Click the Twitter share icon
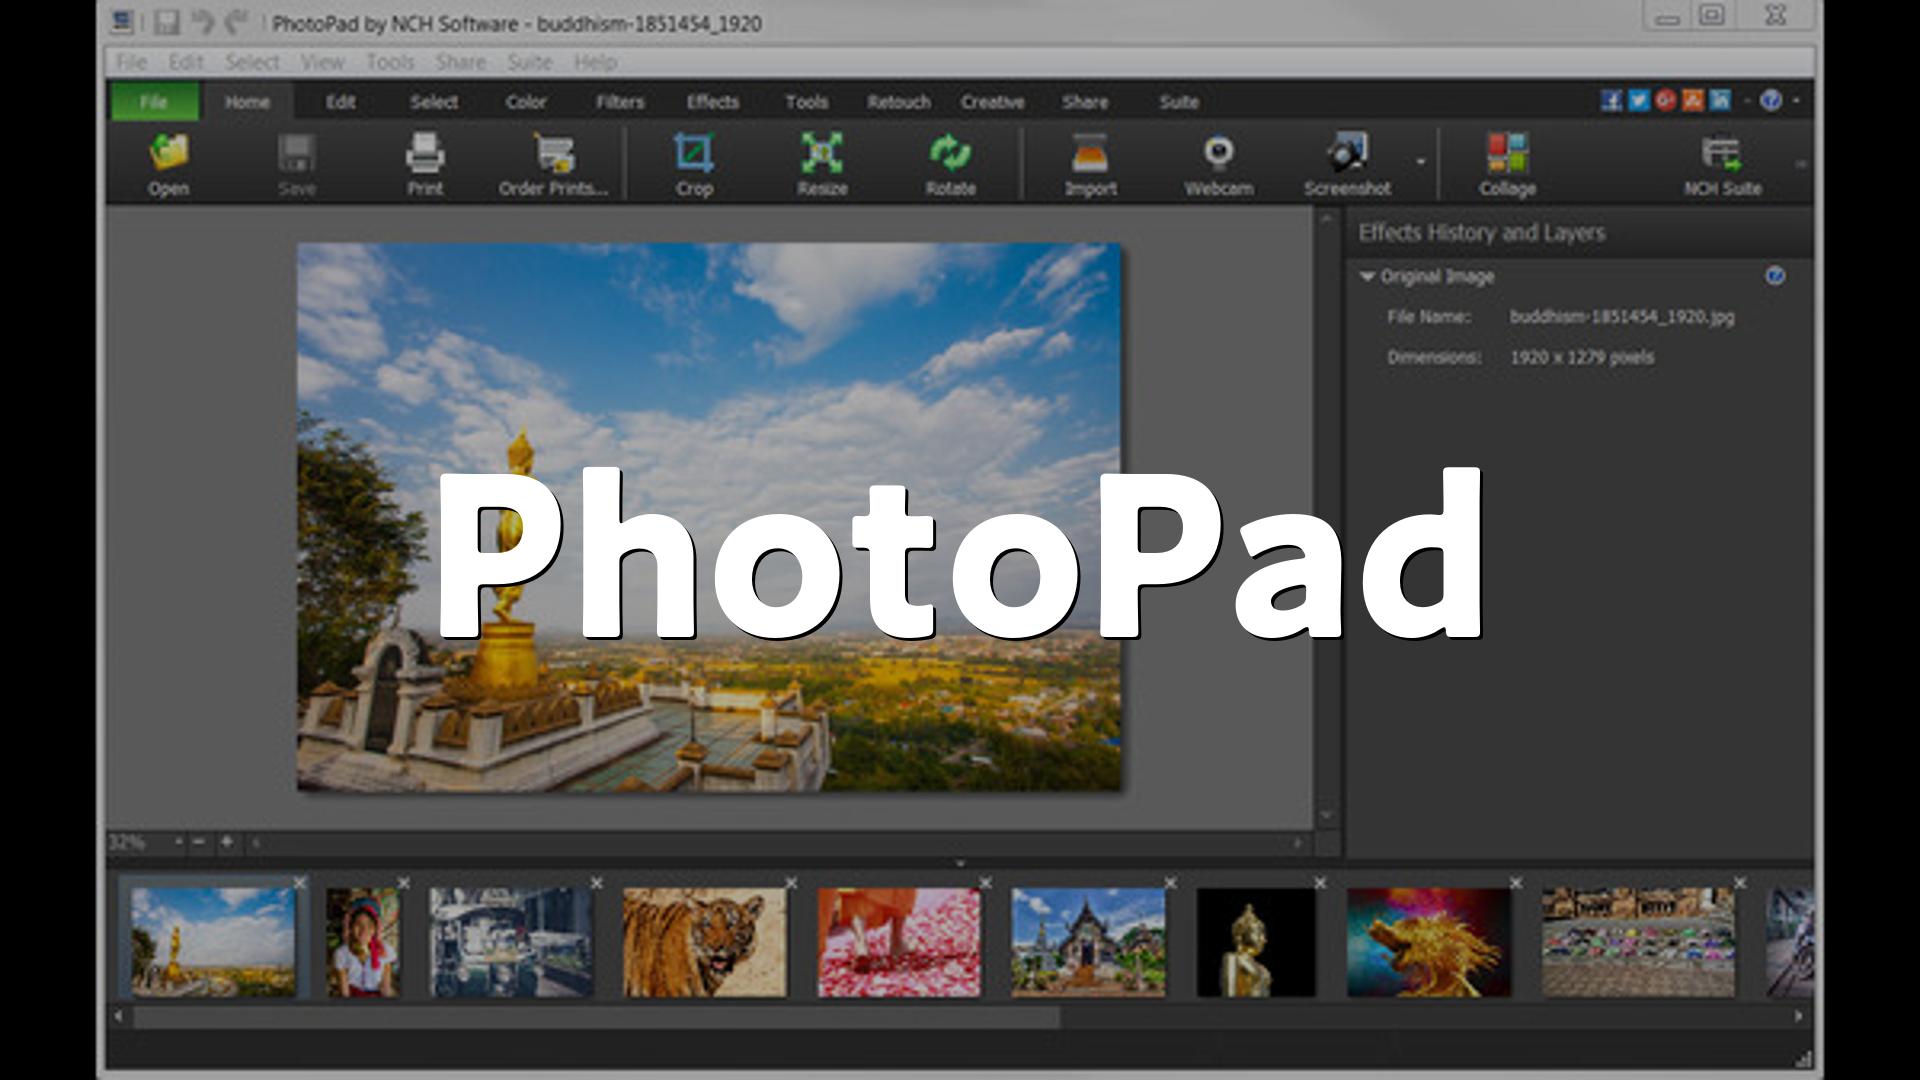The width and height of the screenshot is (1920, 1080). click(1638, 100)
